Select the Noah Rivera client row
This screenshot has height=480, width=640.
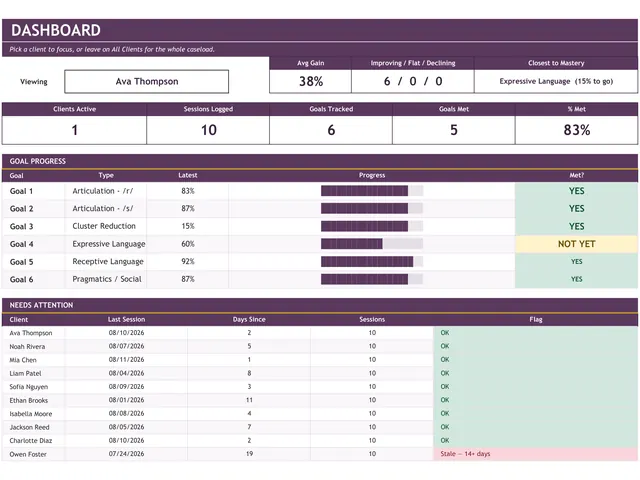(320, 347)
